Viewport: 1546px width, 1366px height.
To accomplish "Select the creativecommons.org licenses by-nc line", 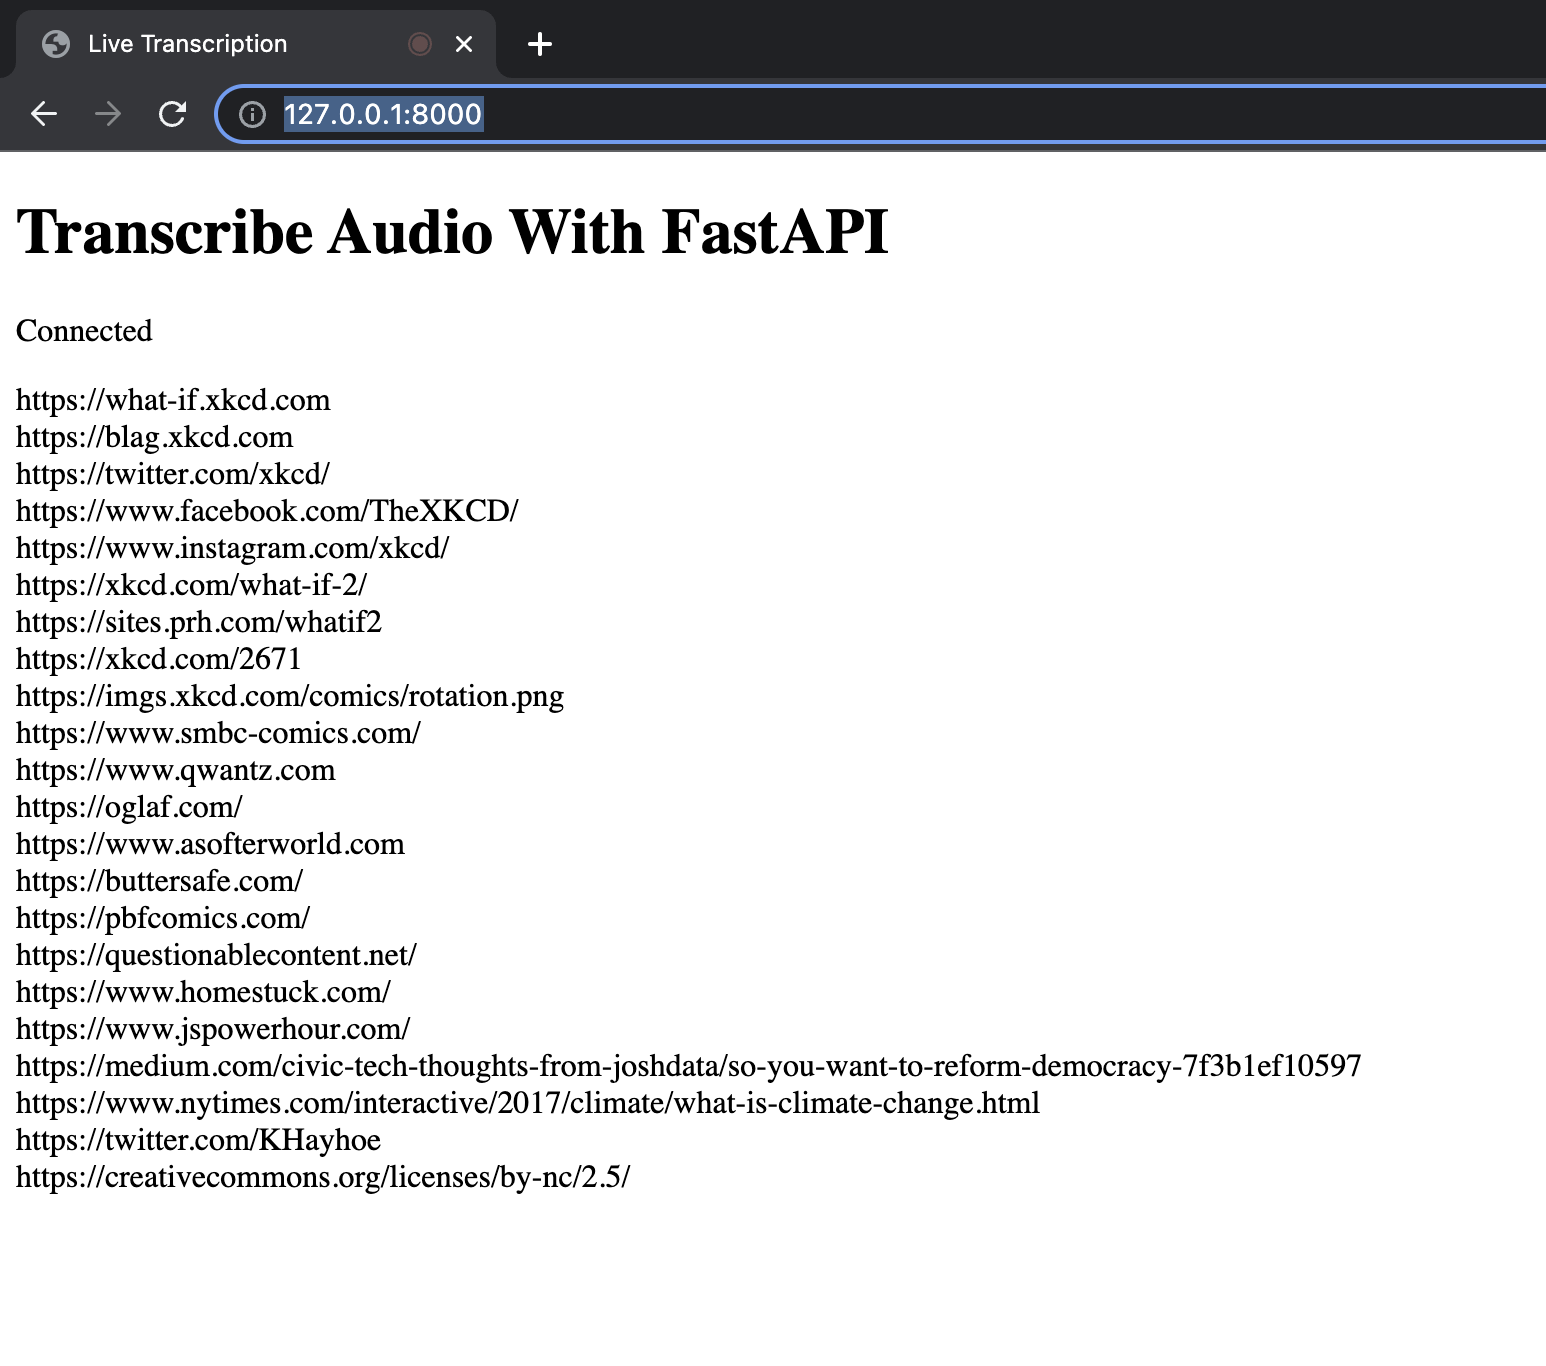I will (323, 1177).
